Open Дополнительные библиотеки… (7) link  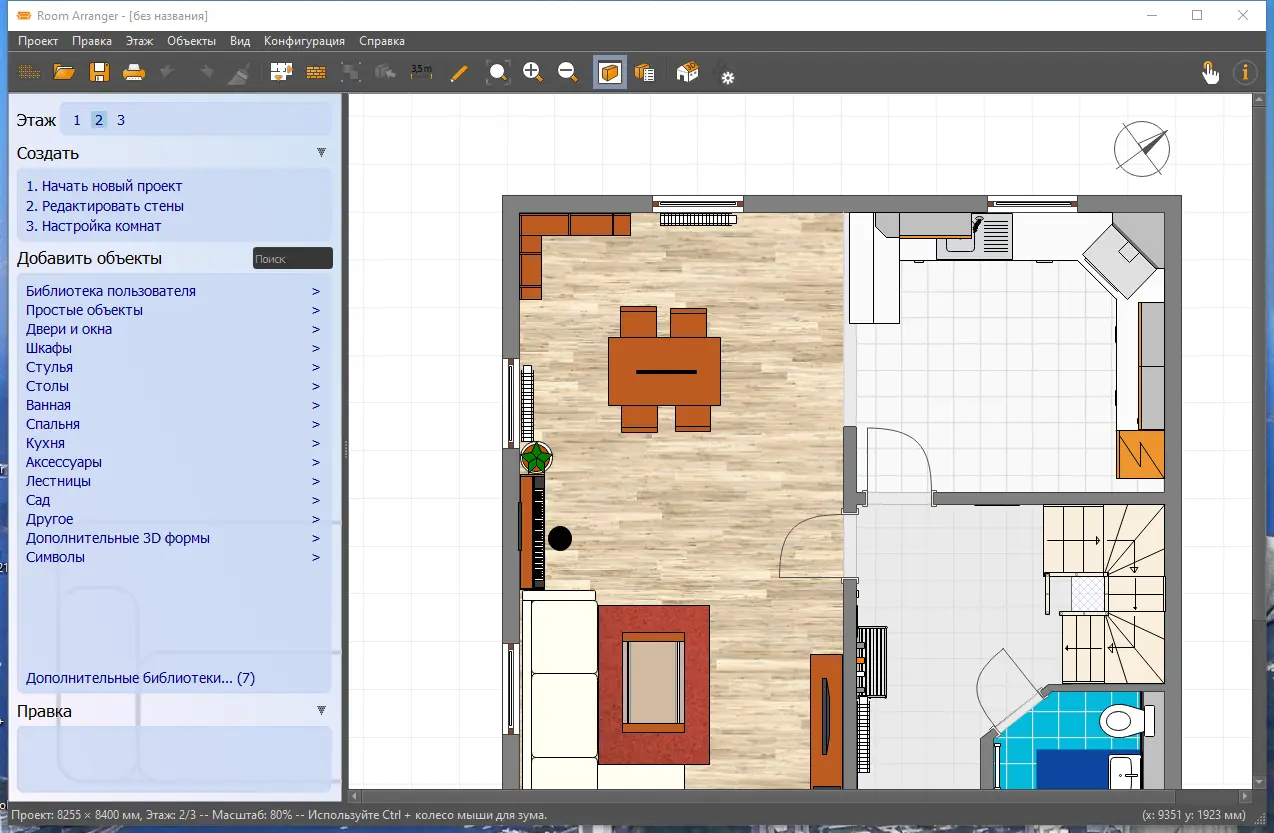[x=140, y=678]
